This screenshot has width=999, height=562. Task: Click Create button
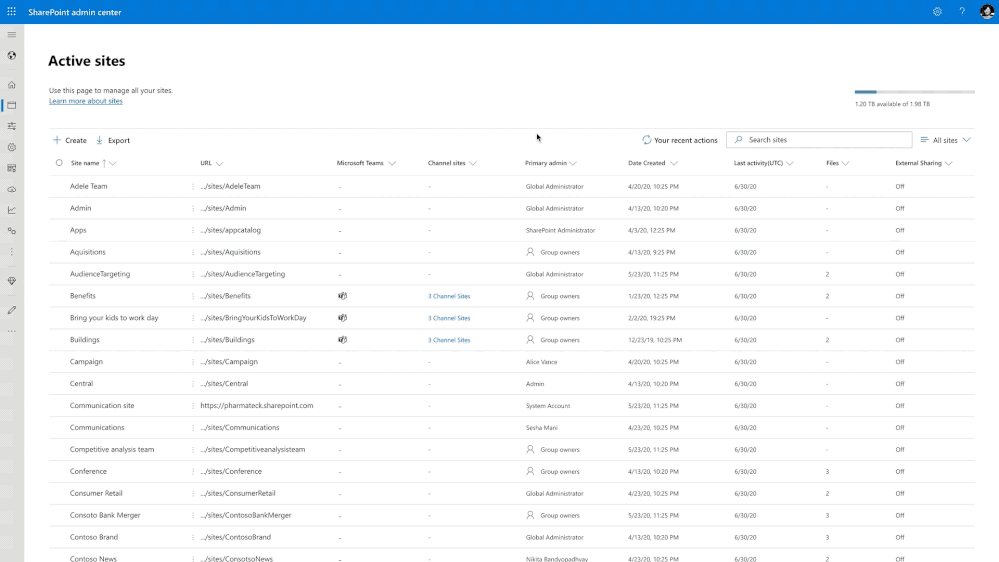coord(69,140)
